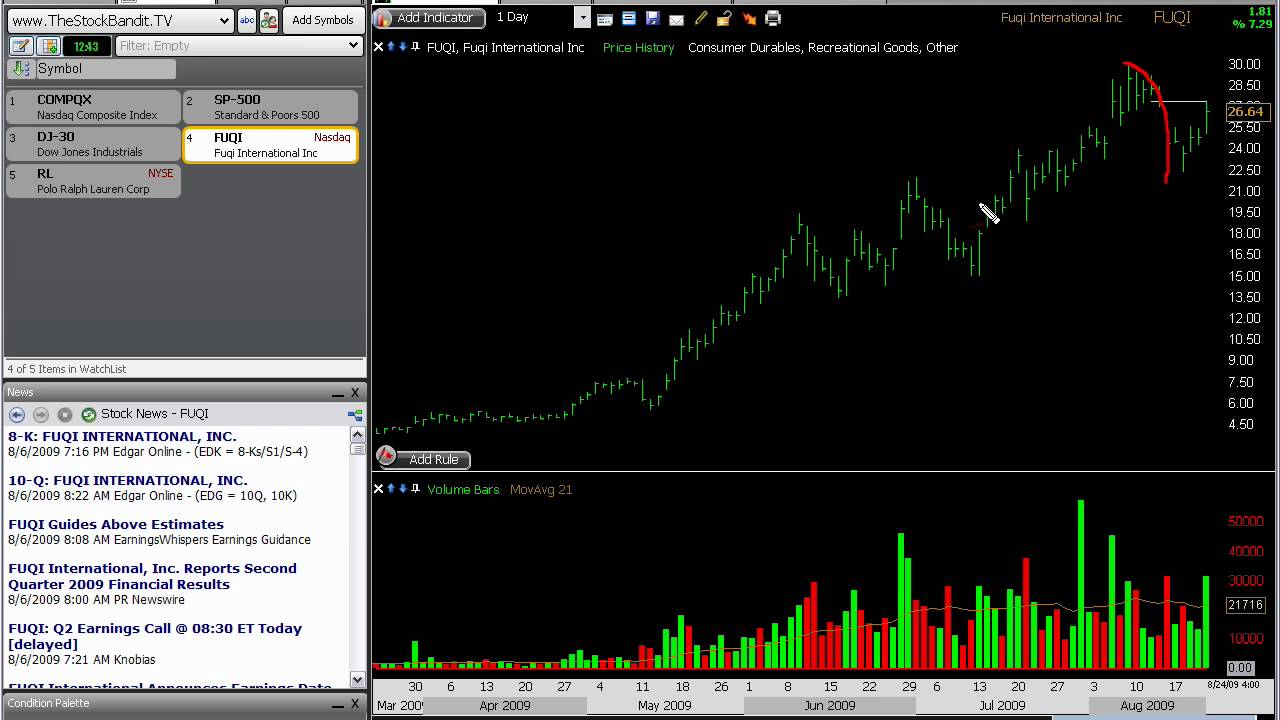Open Q2 Earnings Call news link

tap(155, 637)
